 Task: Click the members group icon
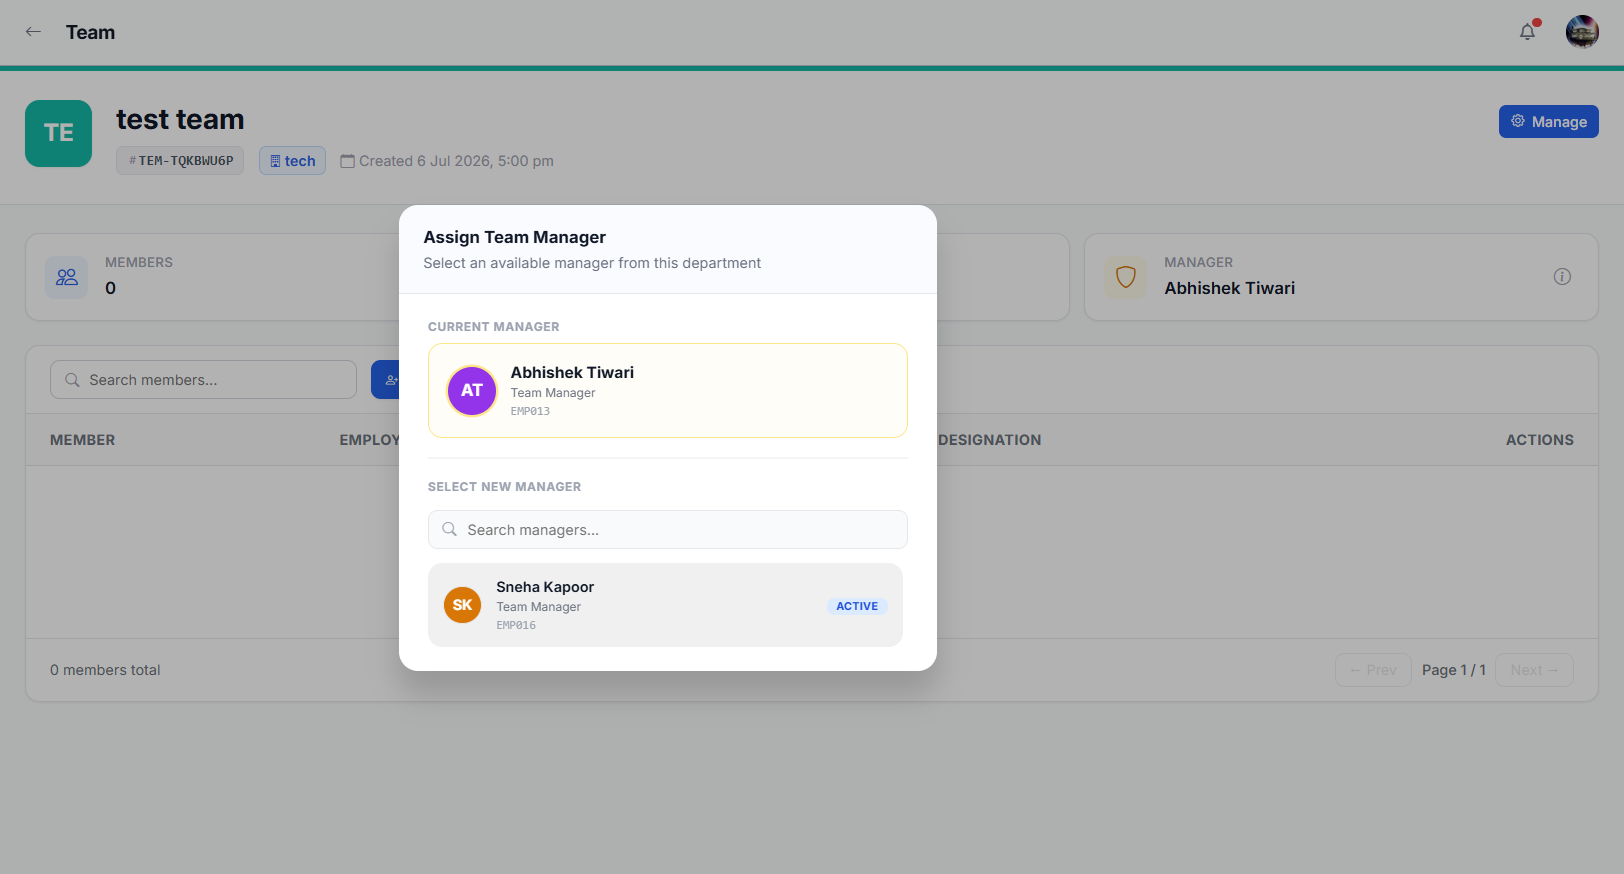67,277
